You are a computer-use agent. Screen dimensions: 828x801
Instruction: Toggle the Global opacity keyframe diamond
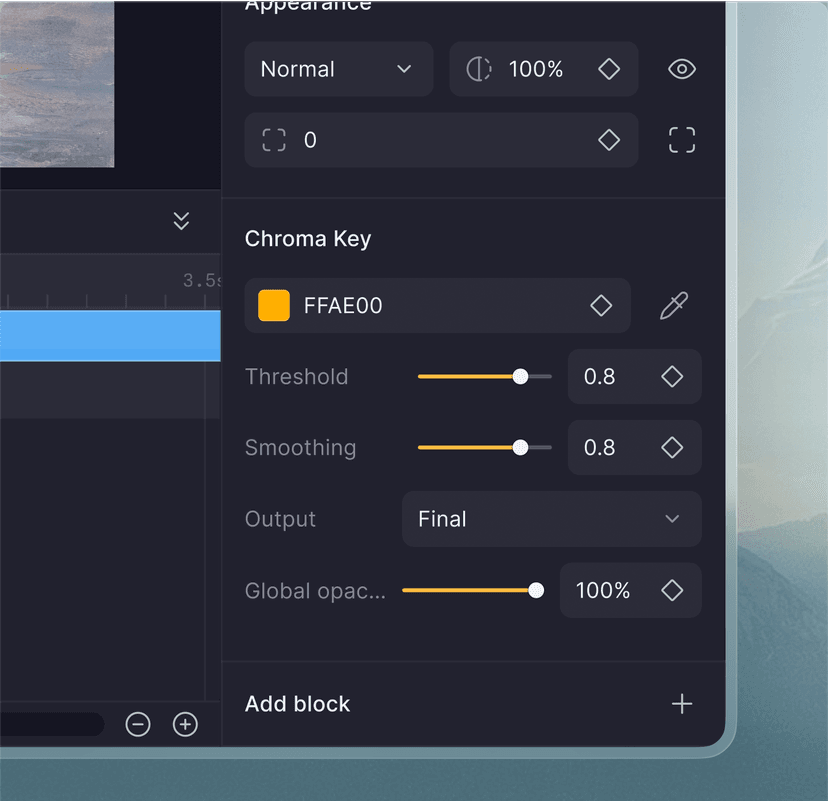[672, 590]
